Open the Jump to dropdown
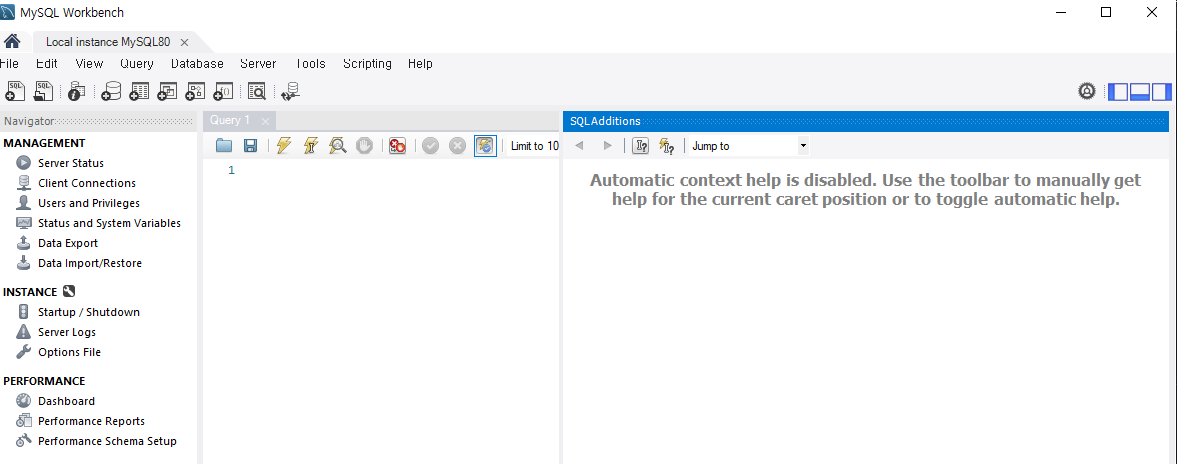 749,146
